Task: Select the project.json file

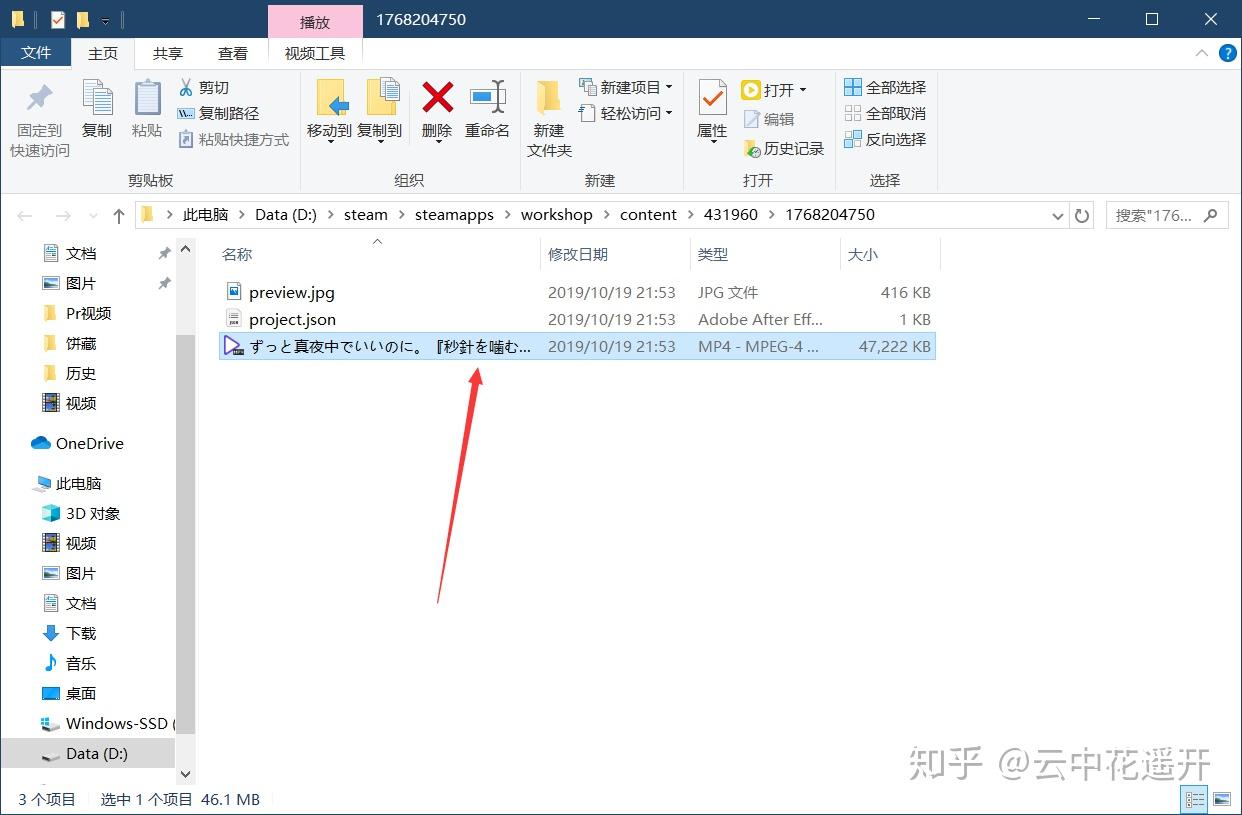Action: click(x=292, y=320)
